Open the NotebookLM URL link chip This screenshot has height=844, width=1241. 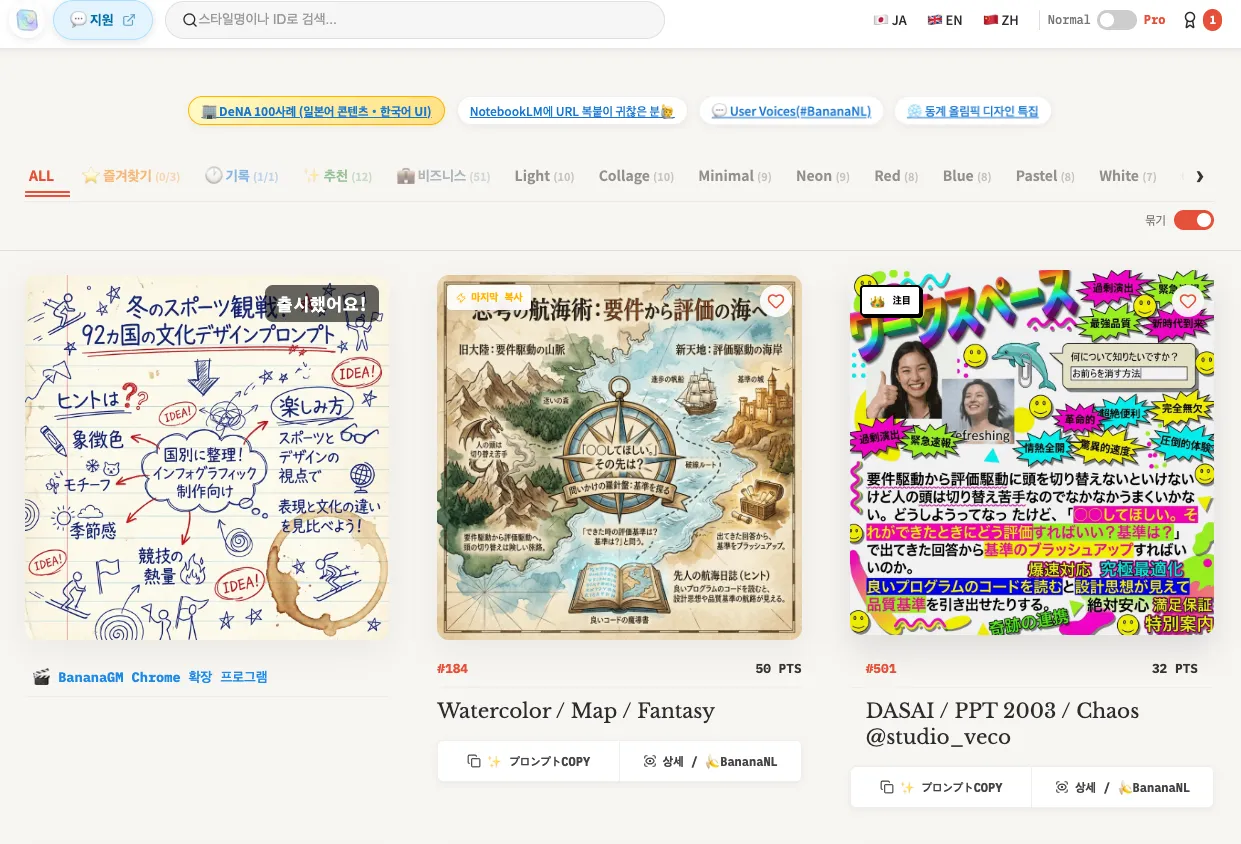pyautogui.click(x=572, y=111)
